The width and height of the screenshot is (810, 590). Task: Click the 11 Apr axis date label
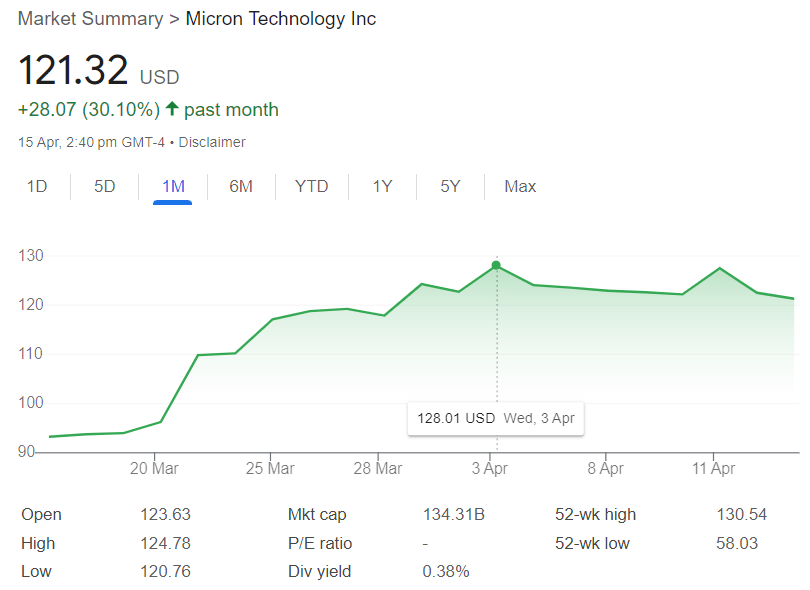714,468
